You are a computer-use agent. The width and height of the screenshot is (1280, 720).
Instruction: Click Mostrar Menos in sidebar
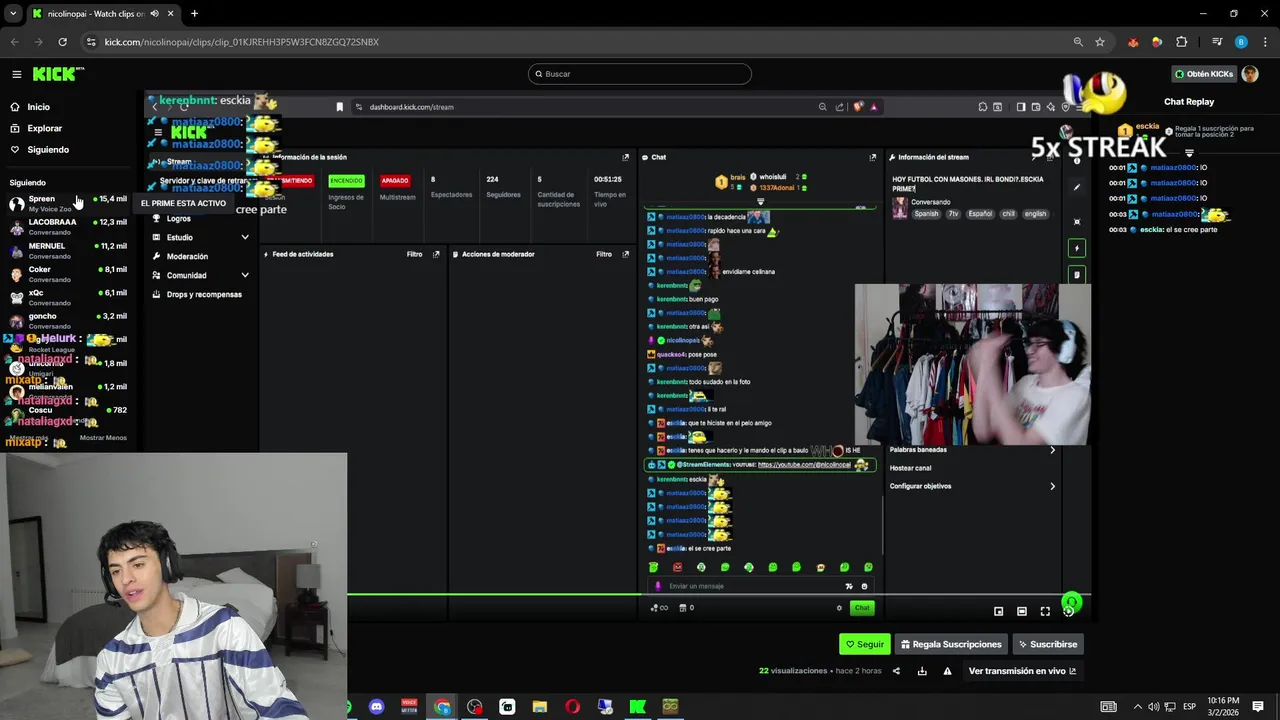click(x=103, y=438)
